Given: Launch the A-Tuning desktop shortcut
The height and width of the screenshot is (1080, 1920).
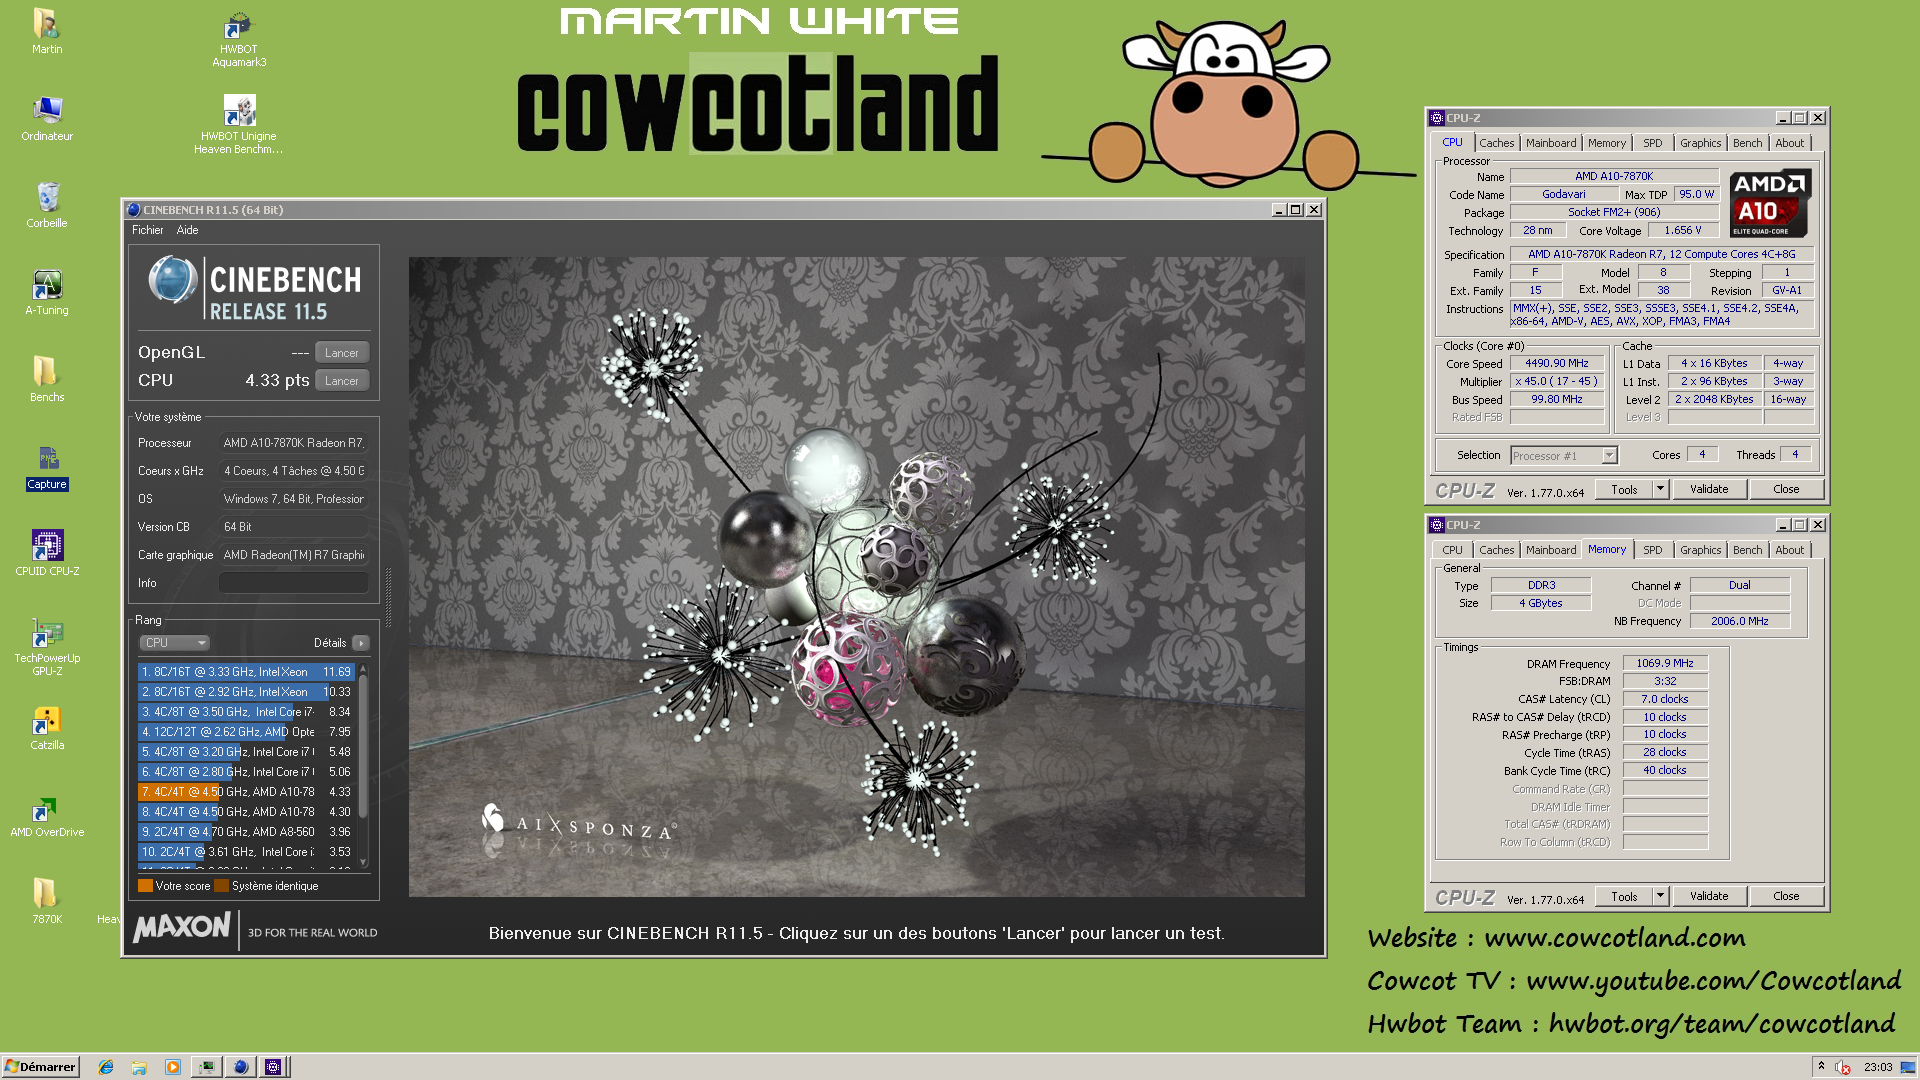Looking at the screenshot, I should 47,292.
